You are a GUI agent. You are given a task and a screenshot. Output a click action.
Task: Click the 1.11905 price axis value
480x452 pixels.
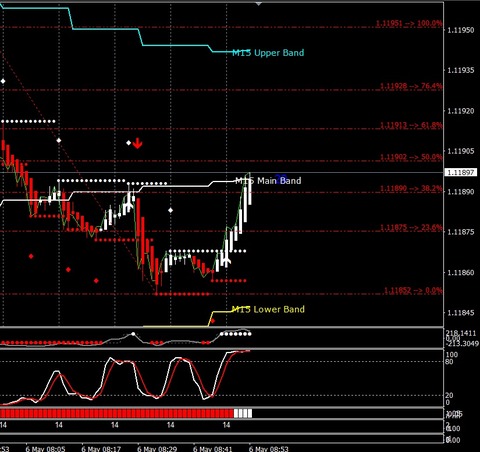coord(460,151)
